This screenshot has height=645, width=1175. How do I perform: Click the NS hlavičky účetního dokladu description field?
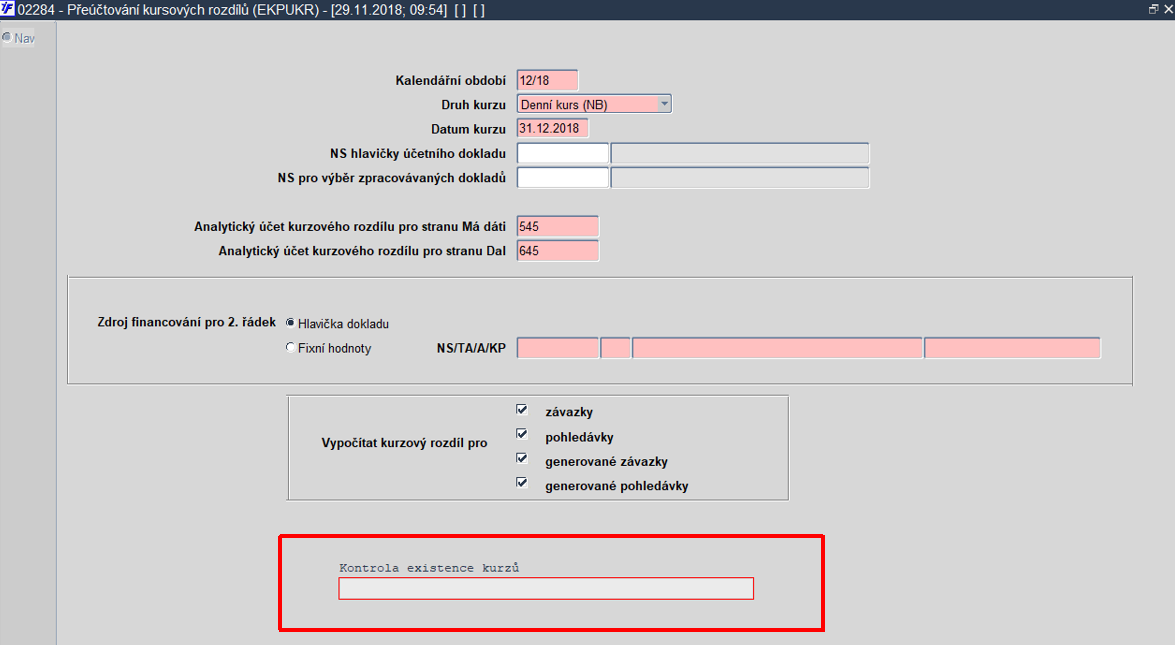pyautogui.click(x=740, y=154)
